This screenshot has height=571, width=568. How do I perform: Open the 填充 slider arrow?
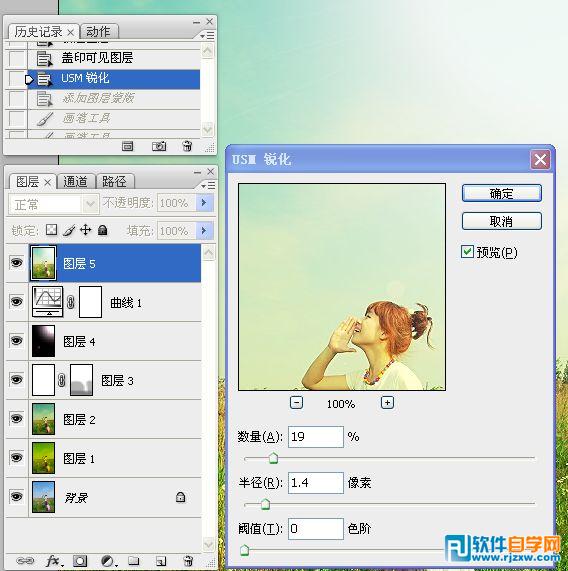tap(204, 231)
